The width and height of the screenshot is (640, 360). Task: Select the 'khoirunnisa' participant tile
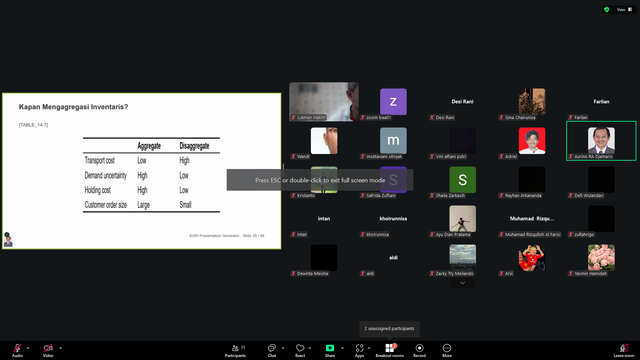[x=393, y=219]
